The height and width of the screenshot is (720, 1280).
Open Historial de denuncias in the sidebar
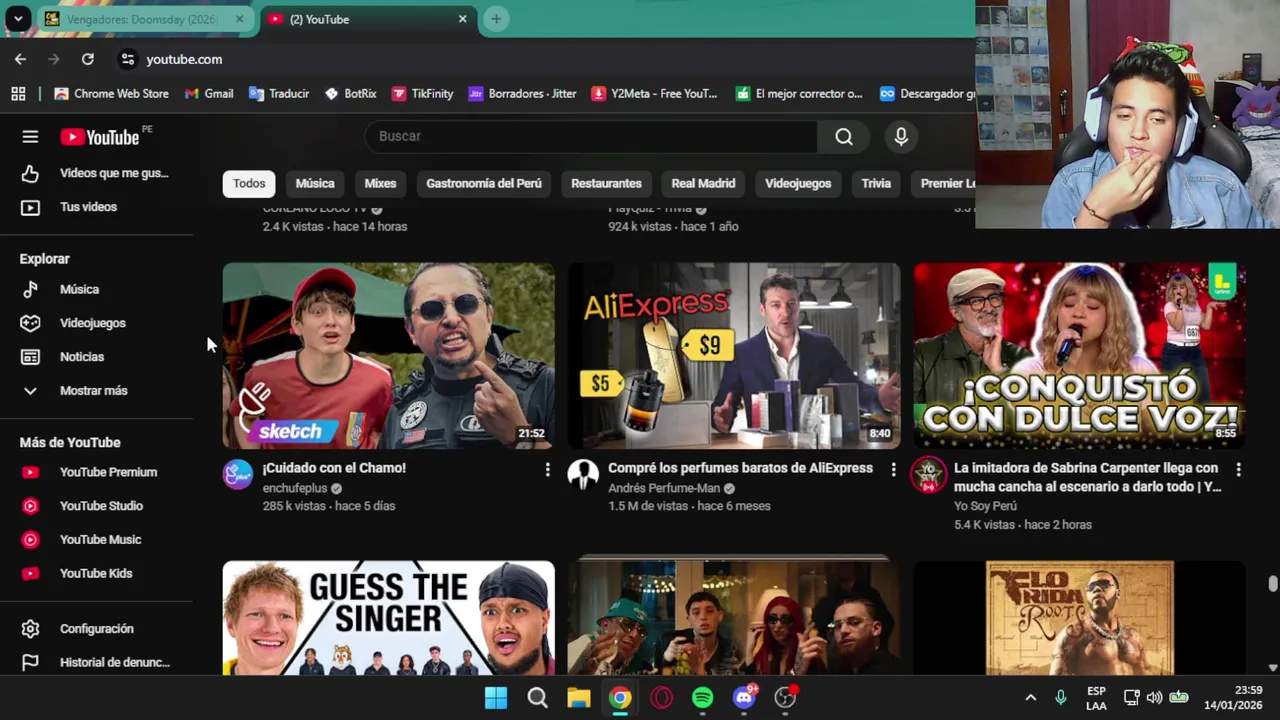click(x=114, y=662)
